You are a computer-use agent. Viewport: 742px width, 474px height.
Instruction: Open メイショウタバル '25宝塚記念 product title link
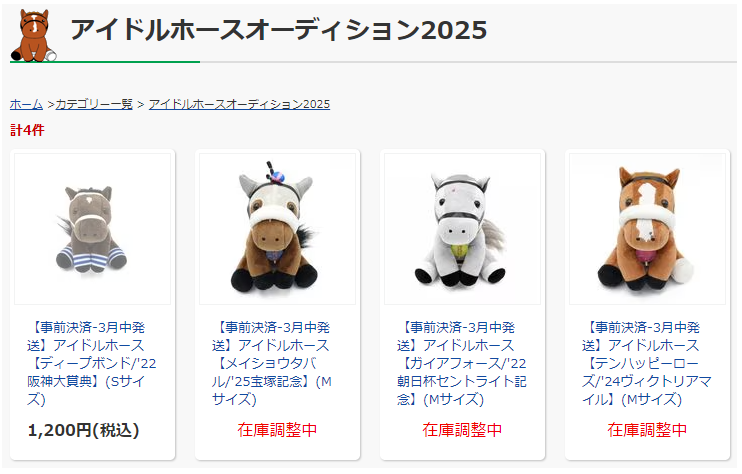pos(272,363)
